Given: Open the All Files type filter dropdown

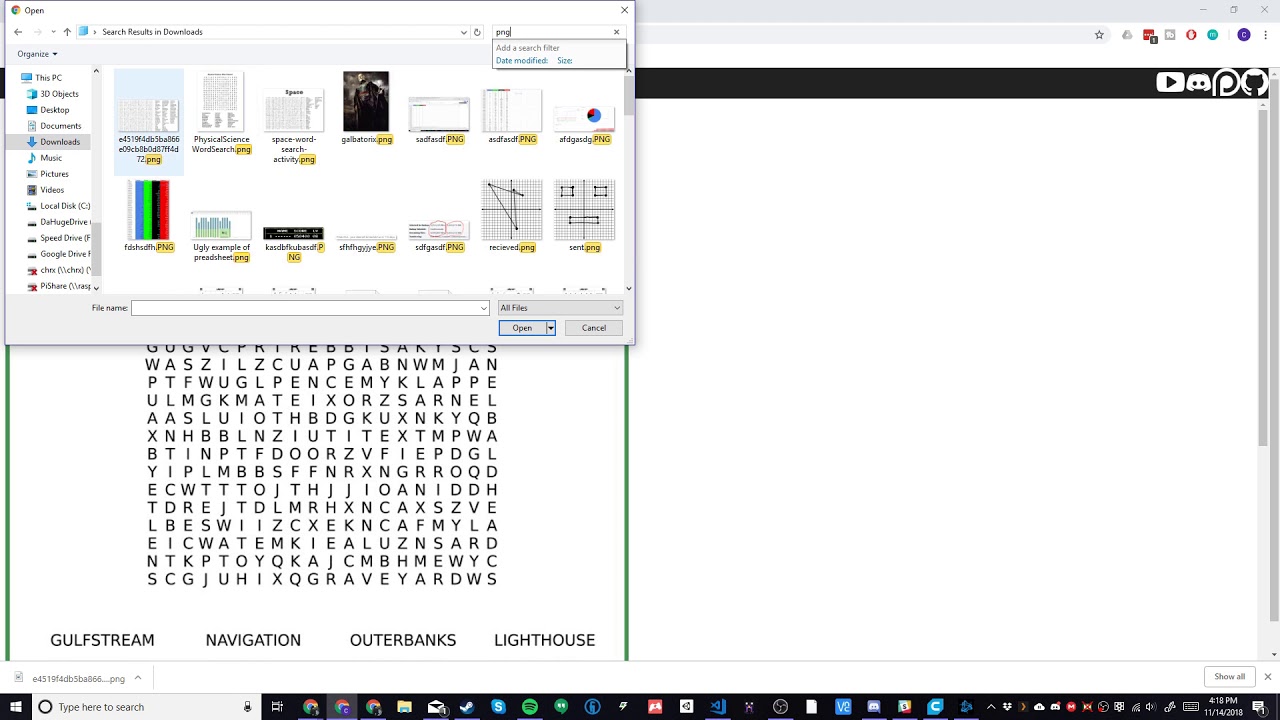Looking at the screenshot, I should click(560, 308).
